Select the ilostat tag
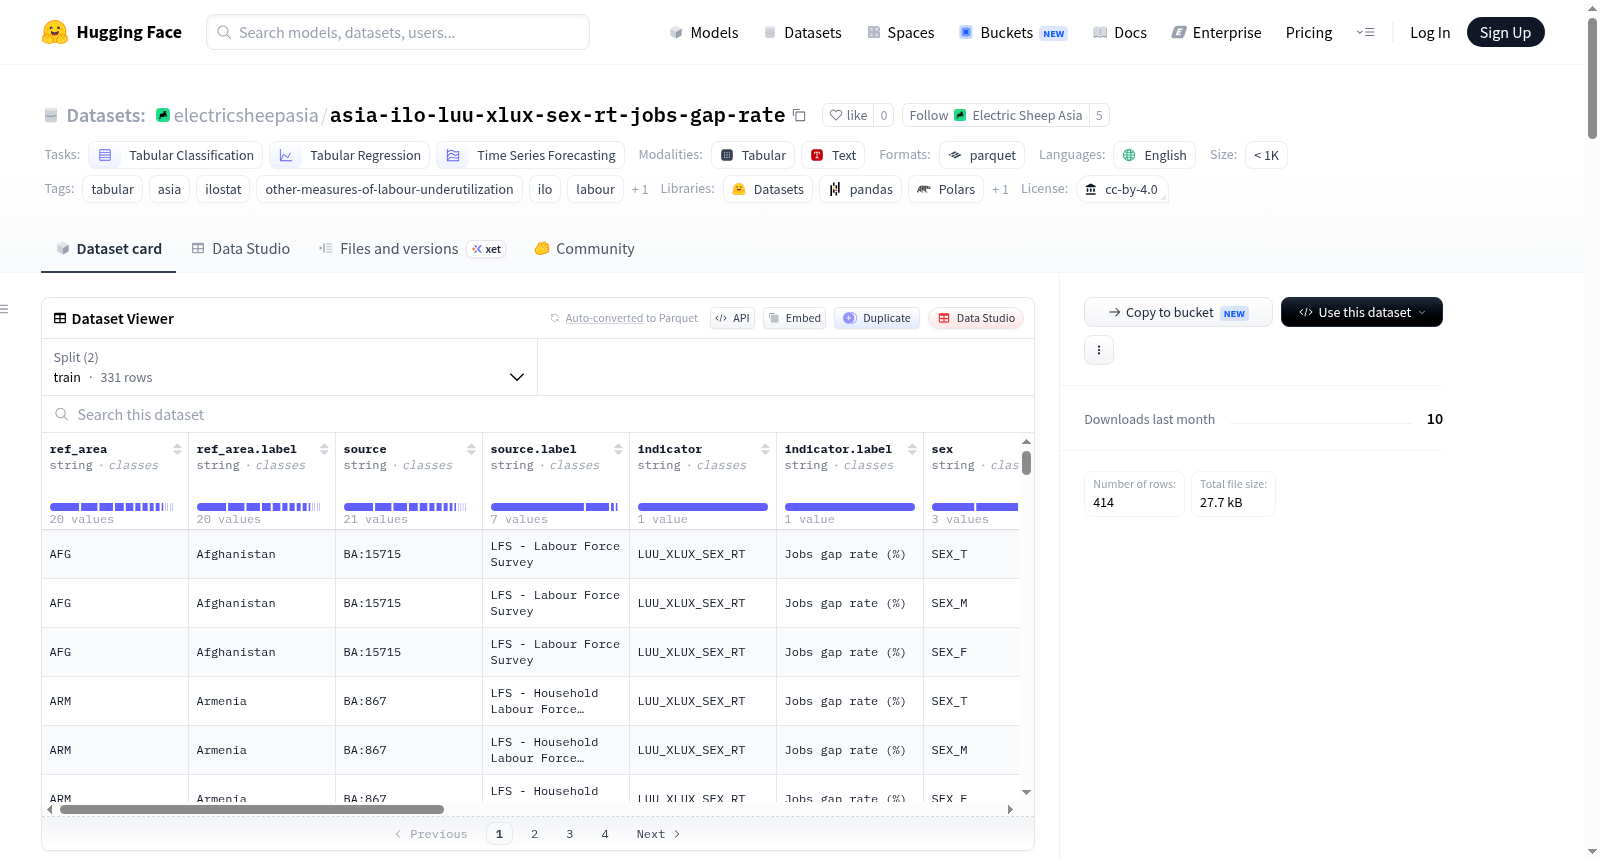The height and width of the screenshot is (861, 1600). (223, 189)
